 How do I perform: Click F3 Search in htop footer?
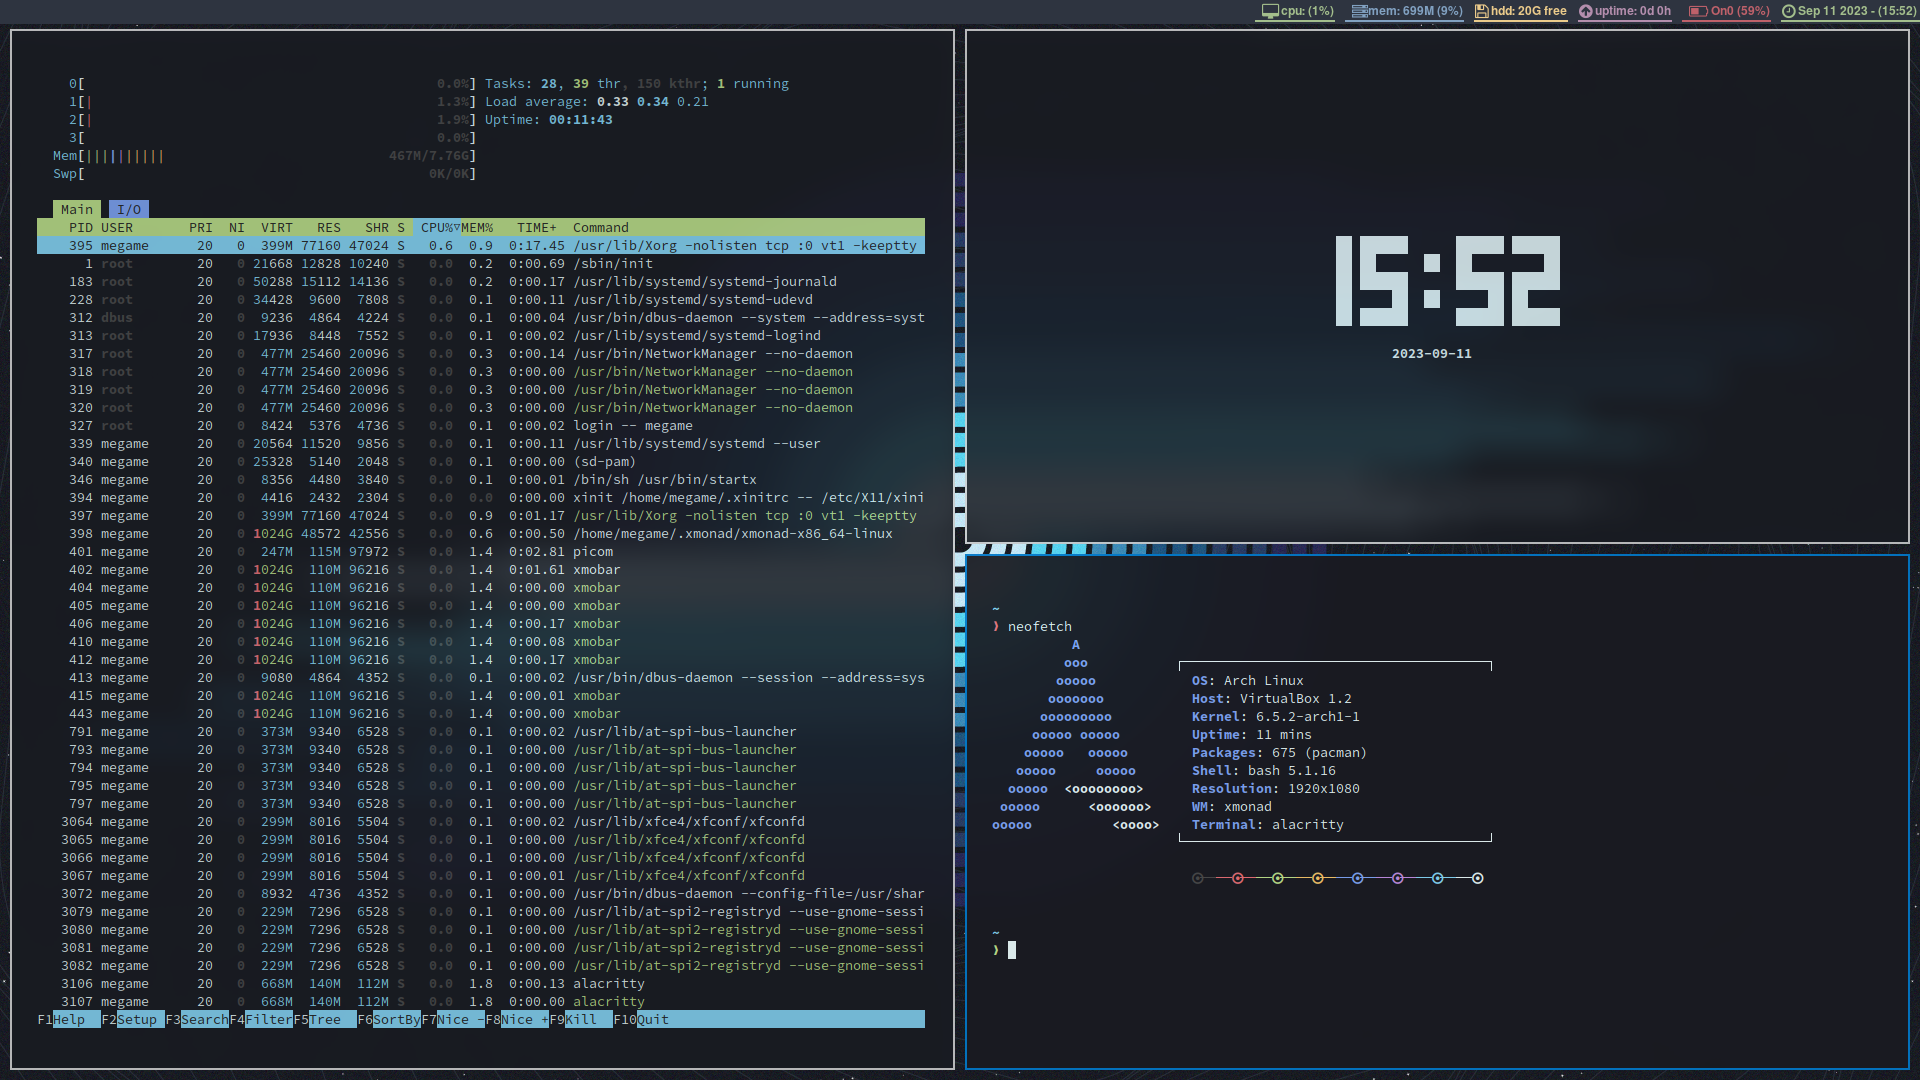[204, 1019]
